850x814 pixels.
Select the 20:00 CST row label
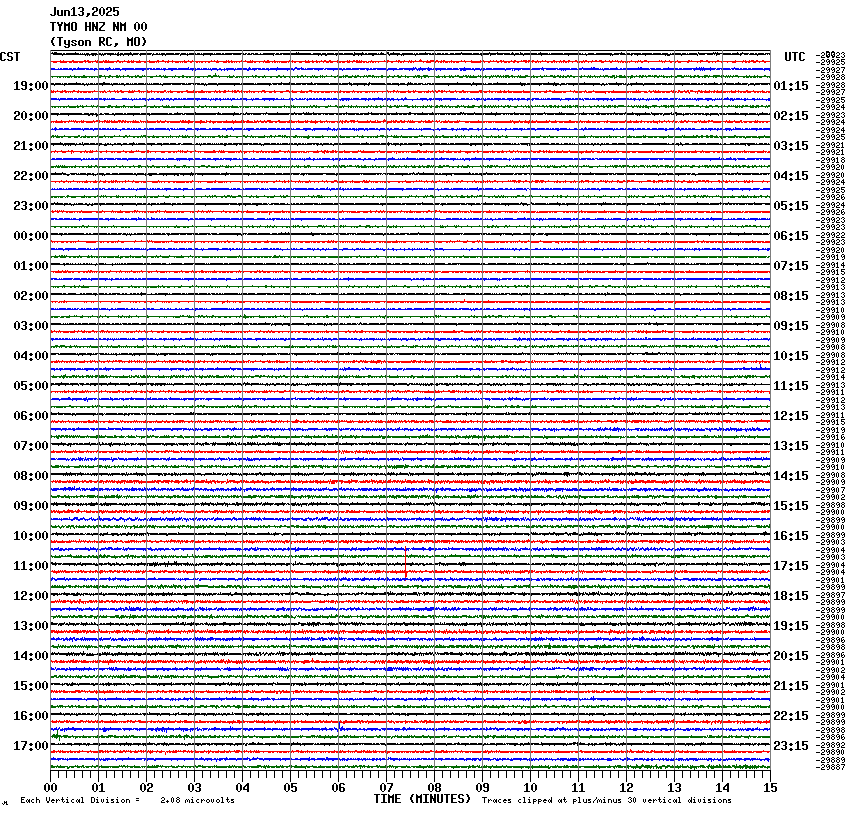[x=31, y=116]
